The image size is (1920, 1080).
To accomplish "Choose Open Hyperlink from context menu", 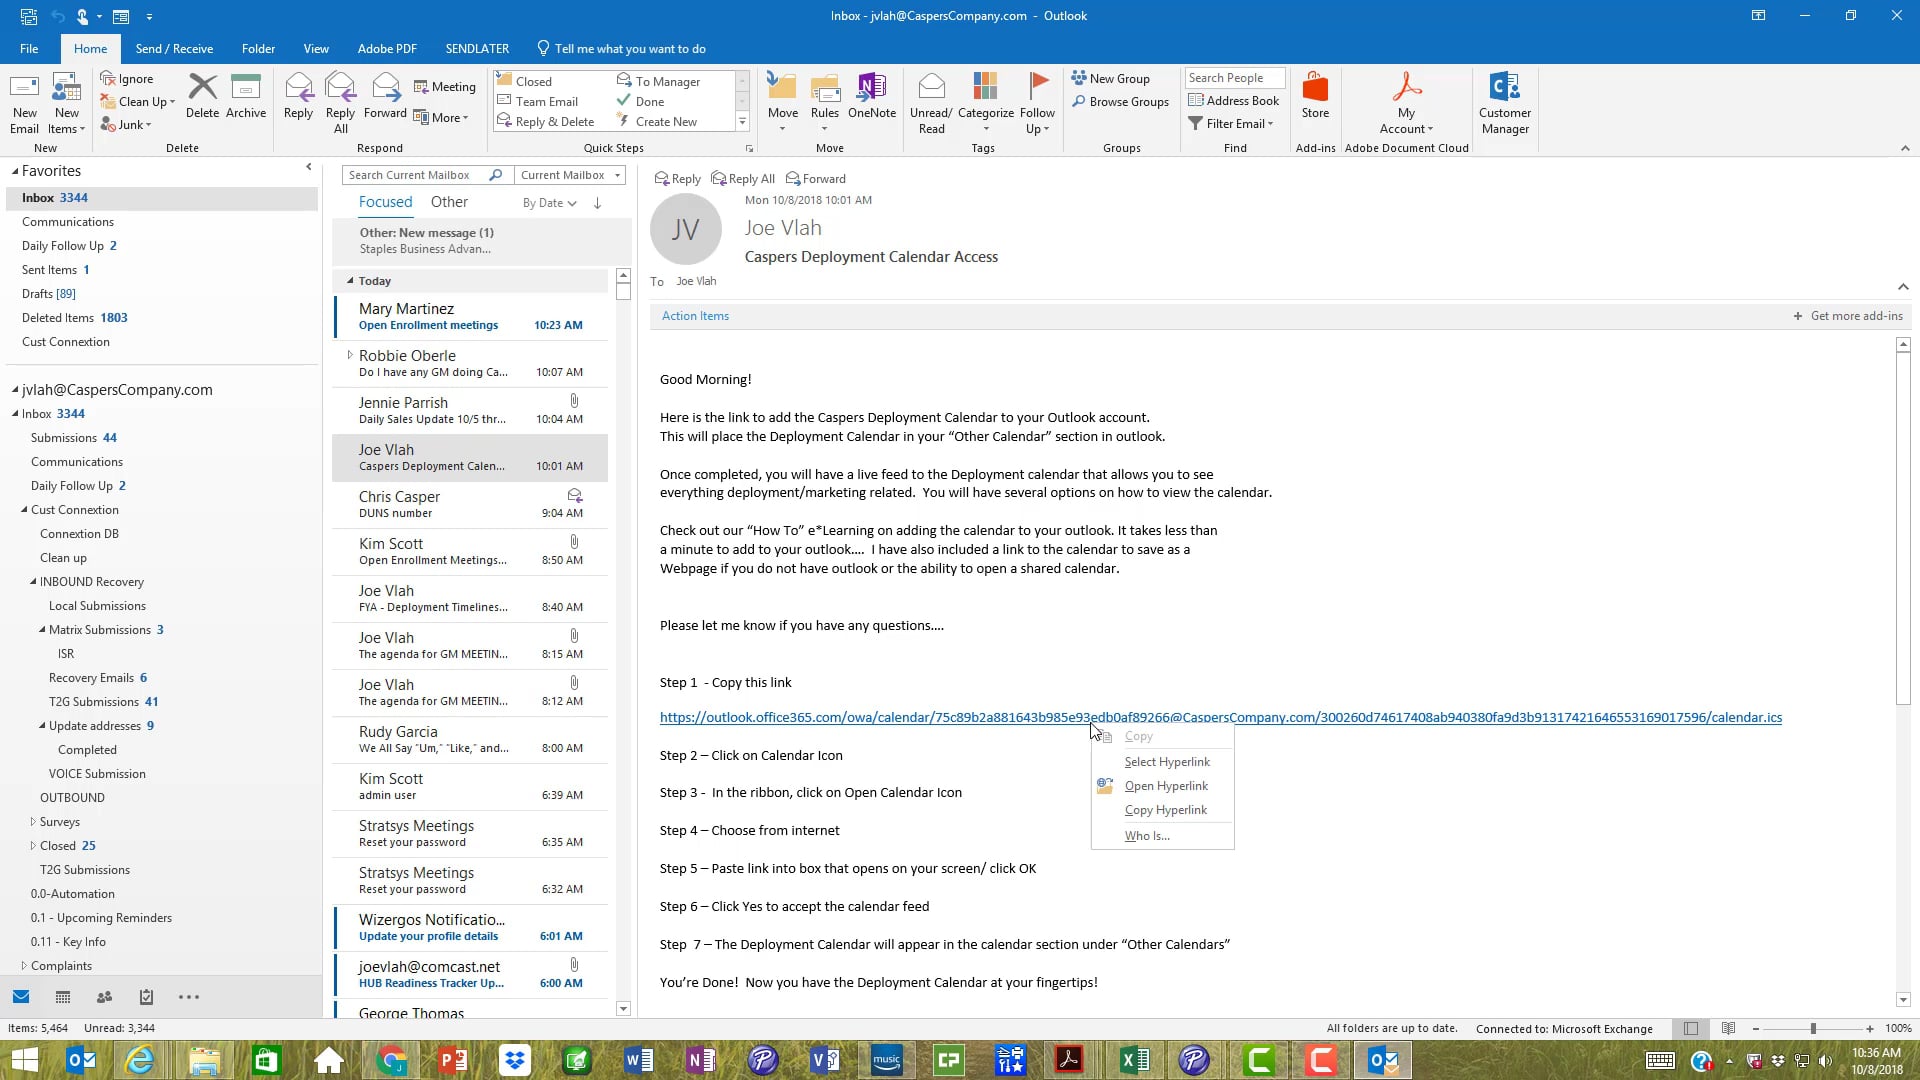I will (x=1163, y=786).
